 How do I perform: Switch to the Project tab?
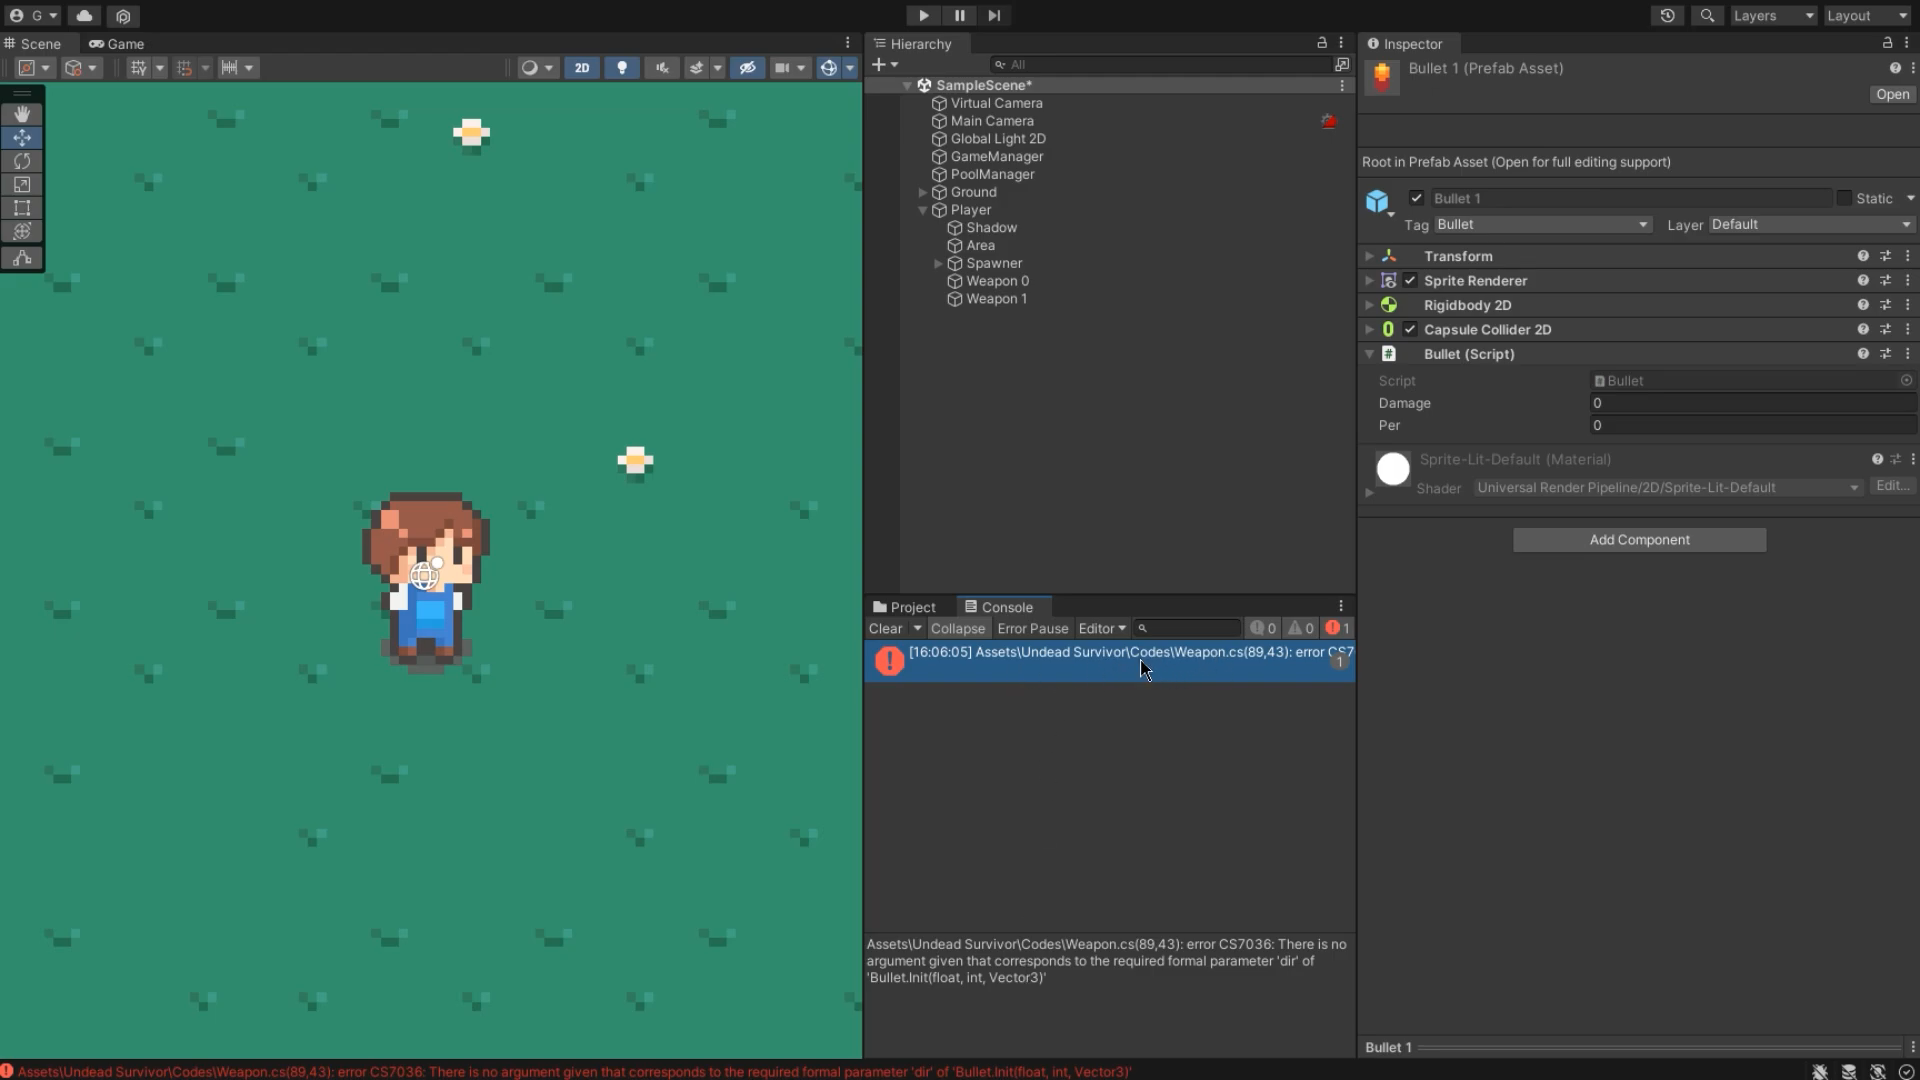(904, 607)
